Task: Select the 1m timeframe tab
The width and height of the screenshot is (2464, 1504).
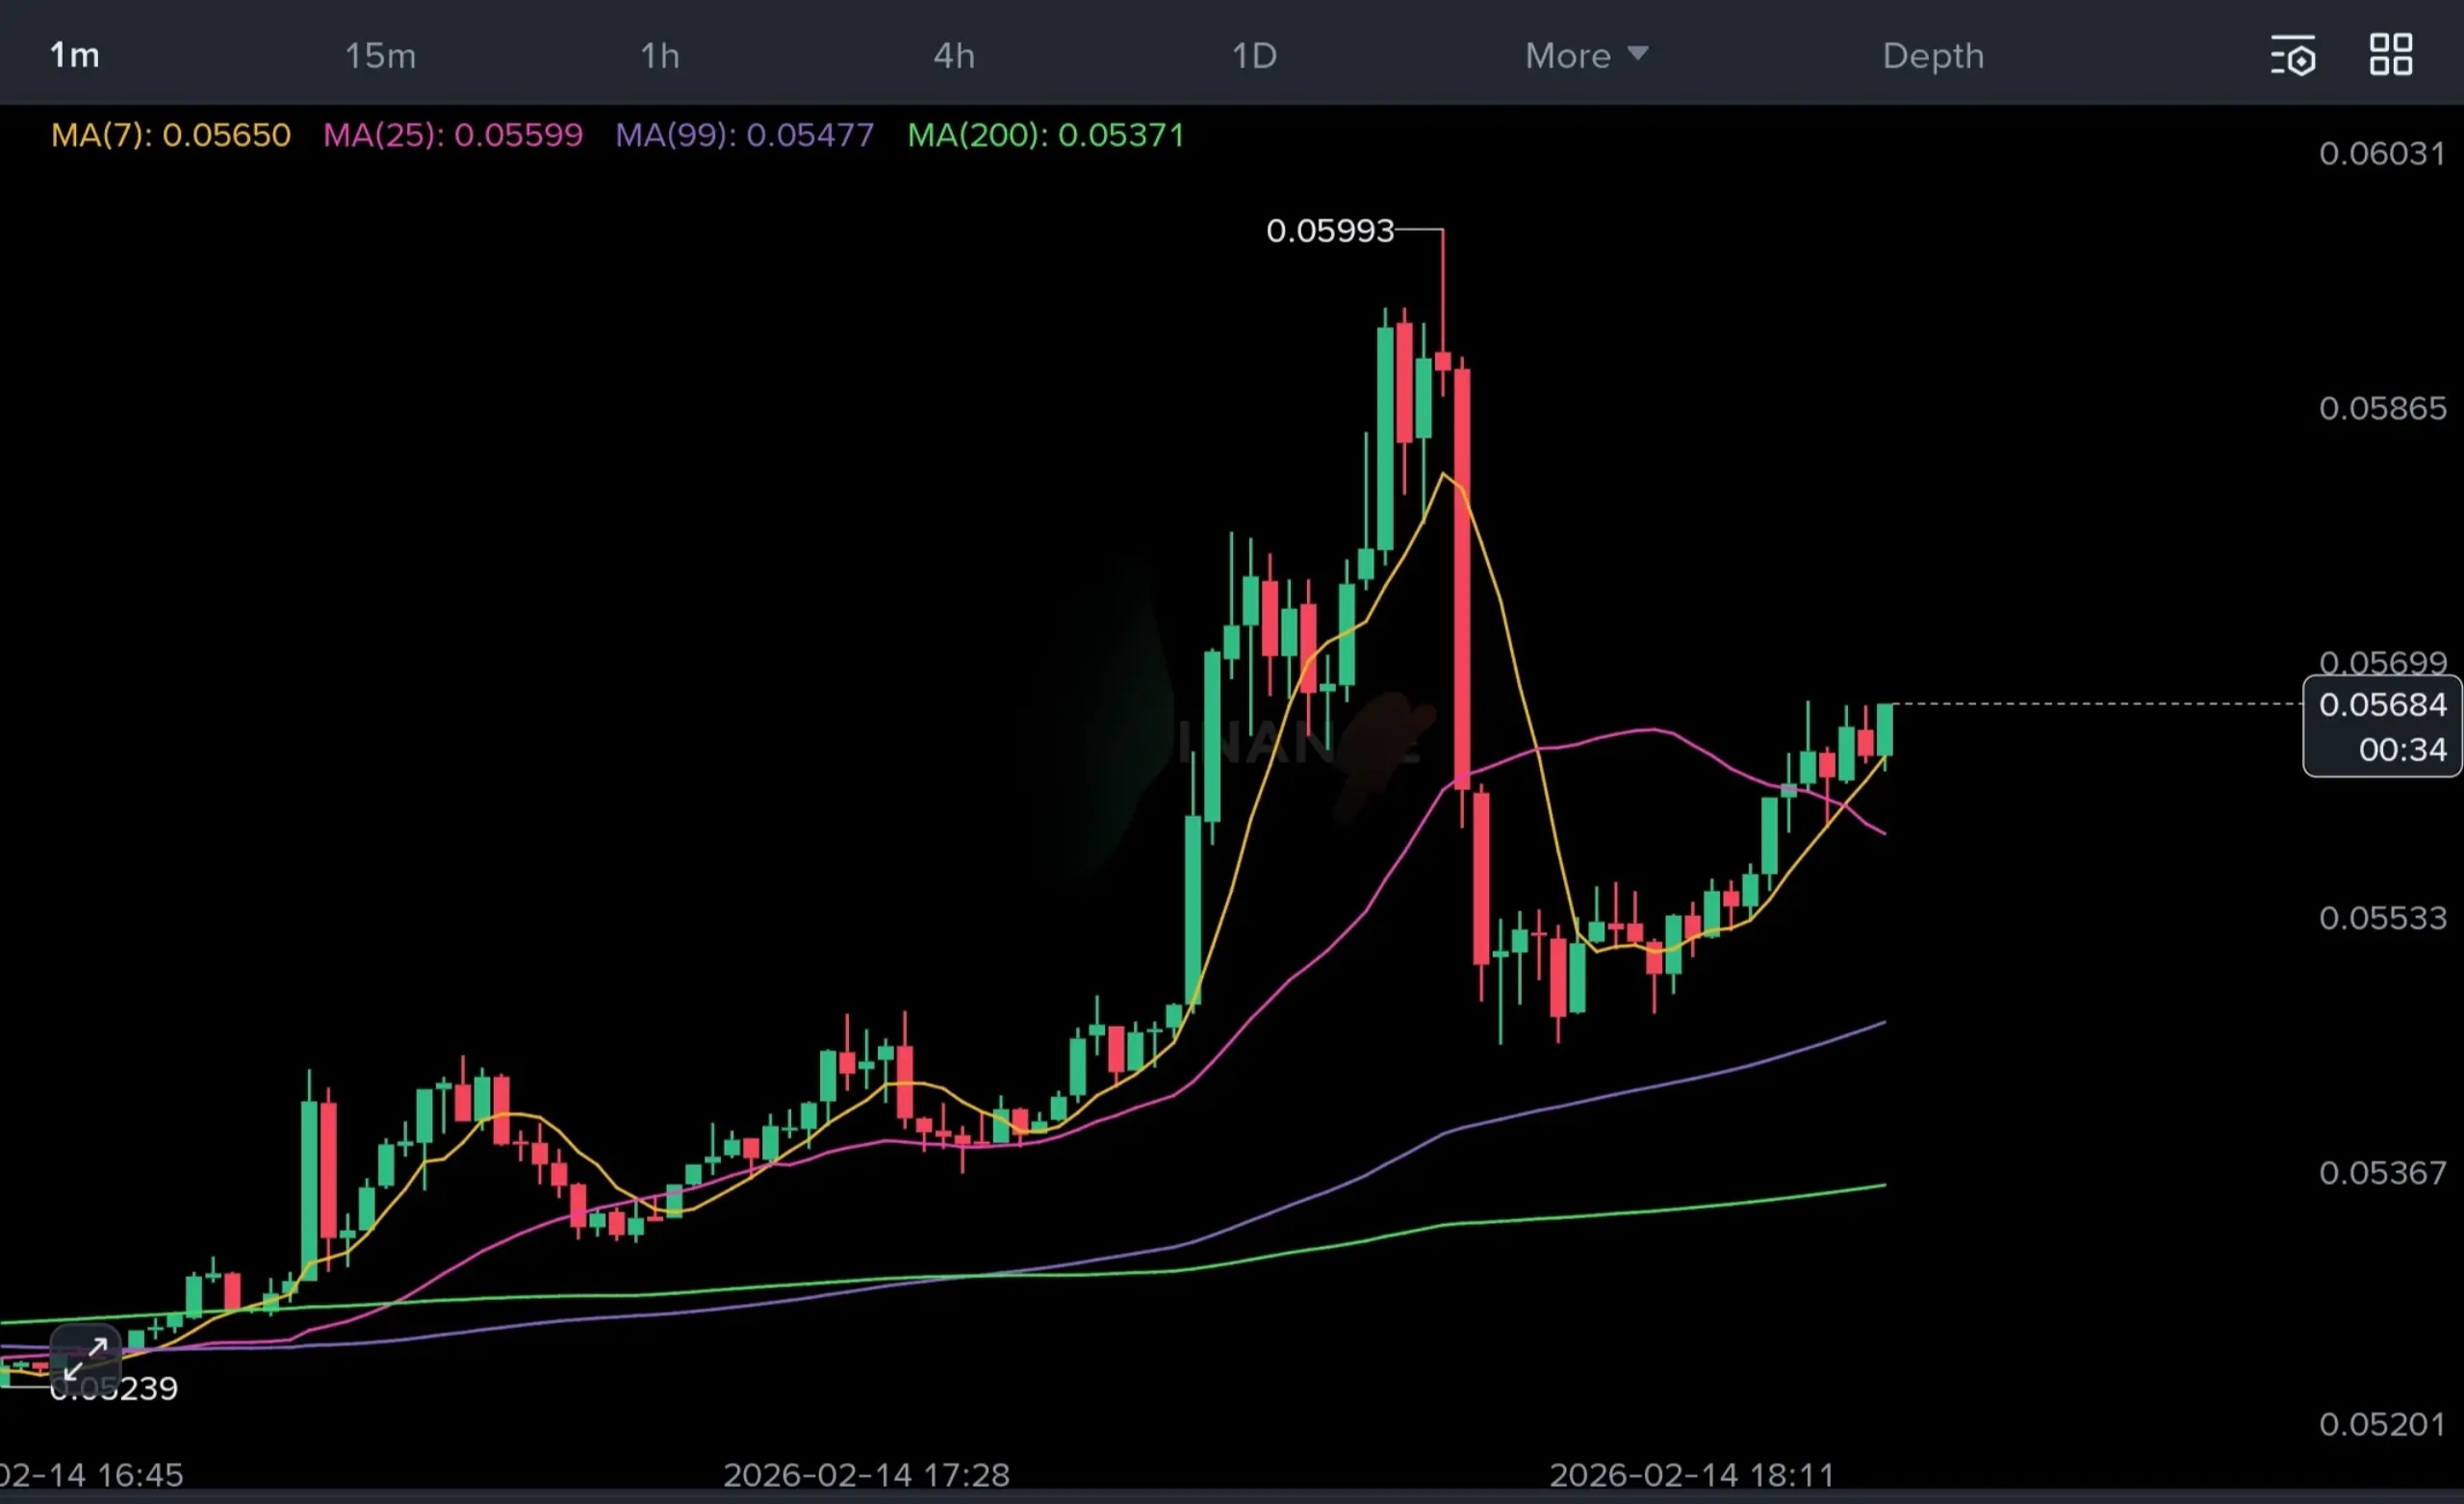Action: pyautogui.click(x=75, y=56)
